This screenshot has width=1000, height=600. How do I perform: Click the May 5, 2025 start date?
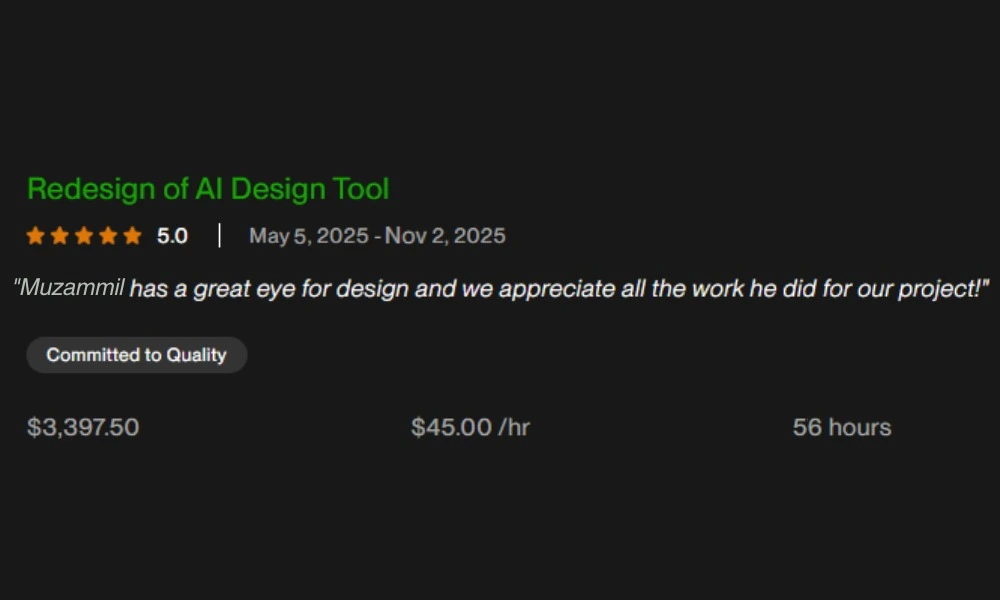pyautogui.click(x=309, y=236)
